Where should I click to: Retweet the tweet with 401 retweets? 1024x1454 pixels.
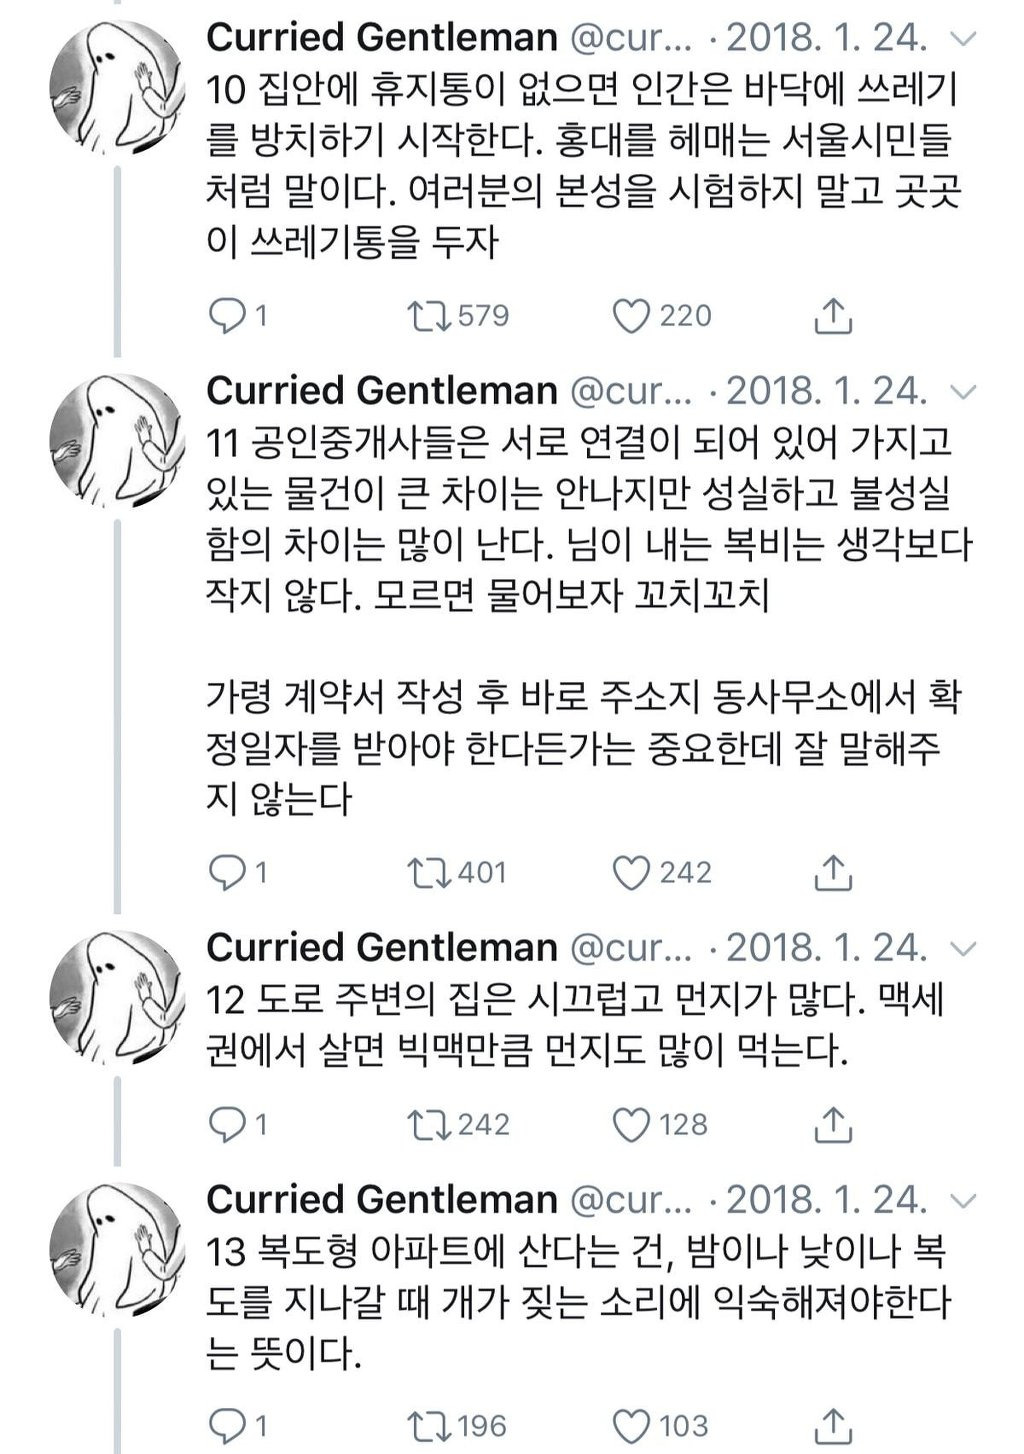coord(429,872)
